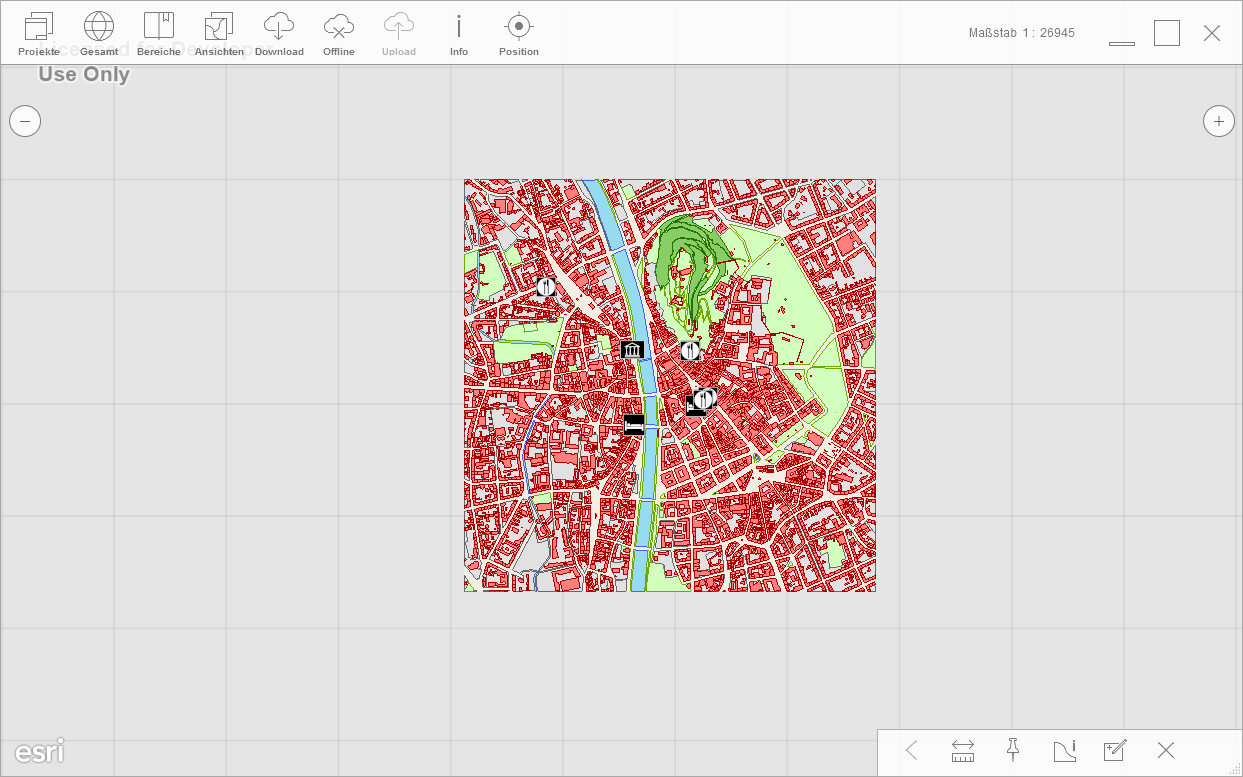Click the Maßstab scale display

(x=1021, y=33)
